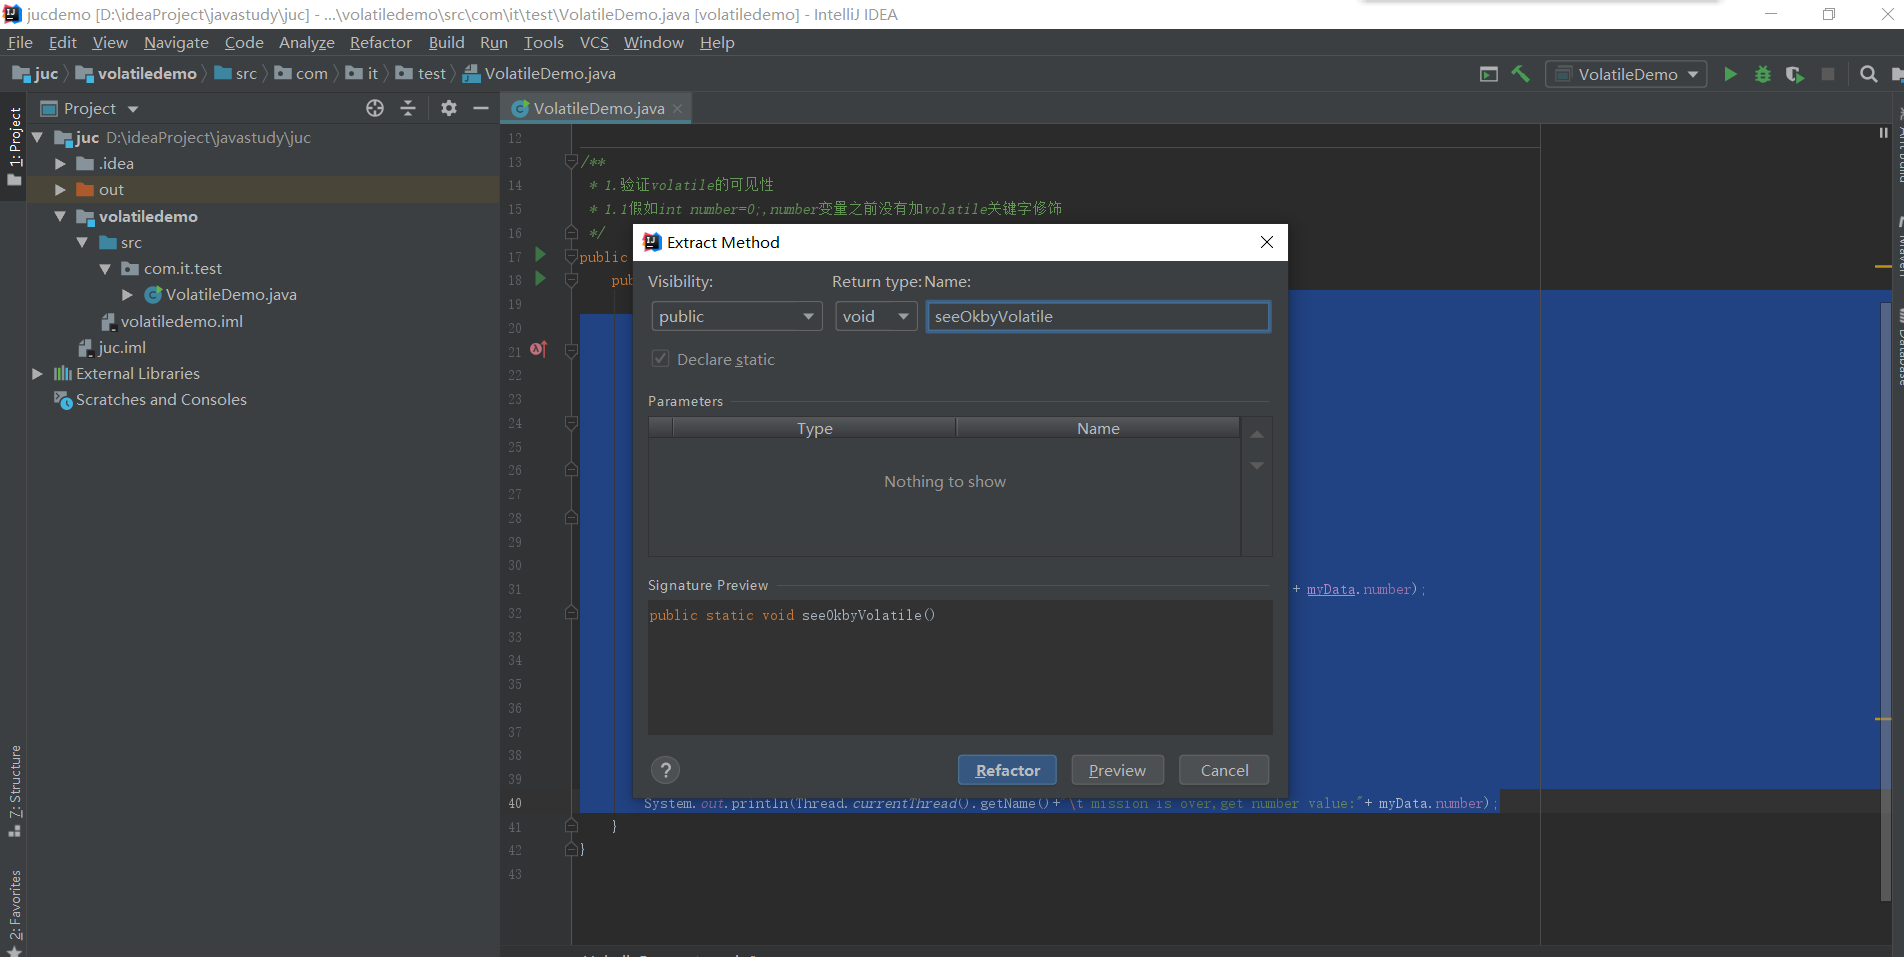Move parameter down arrow in Parameters table
This screenshot has height=957, width=1904.
coord(1257,466)
